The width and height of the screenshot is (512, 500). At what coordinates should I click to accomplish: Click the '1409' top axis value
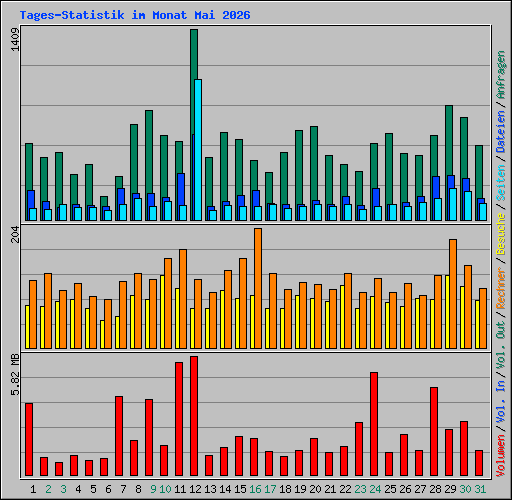(15, 40)
